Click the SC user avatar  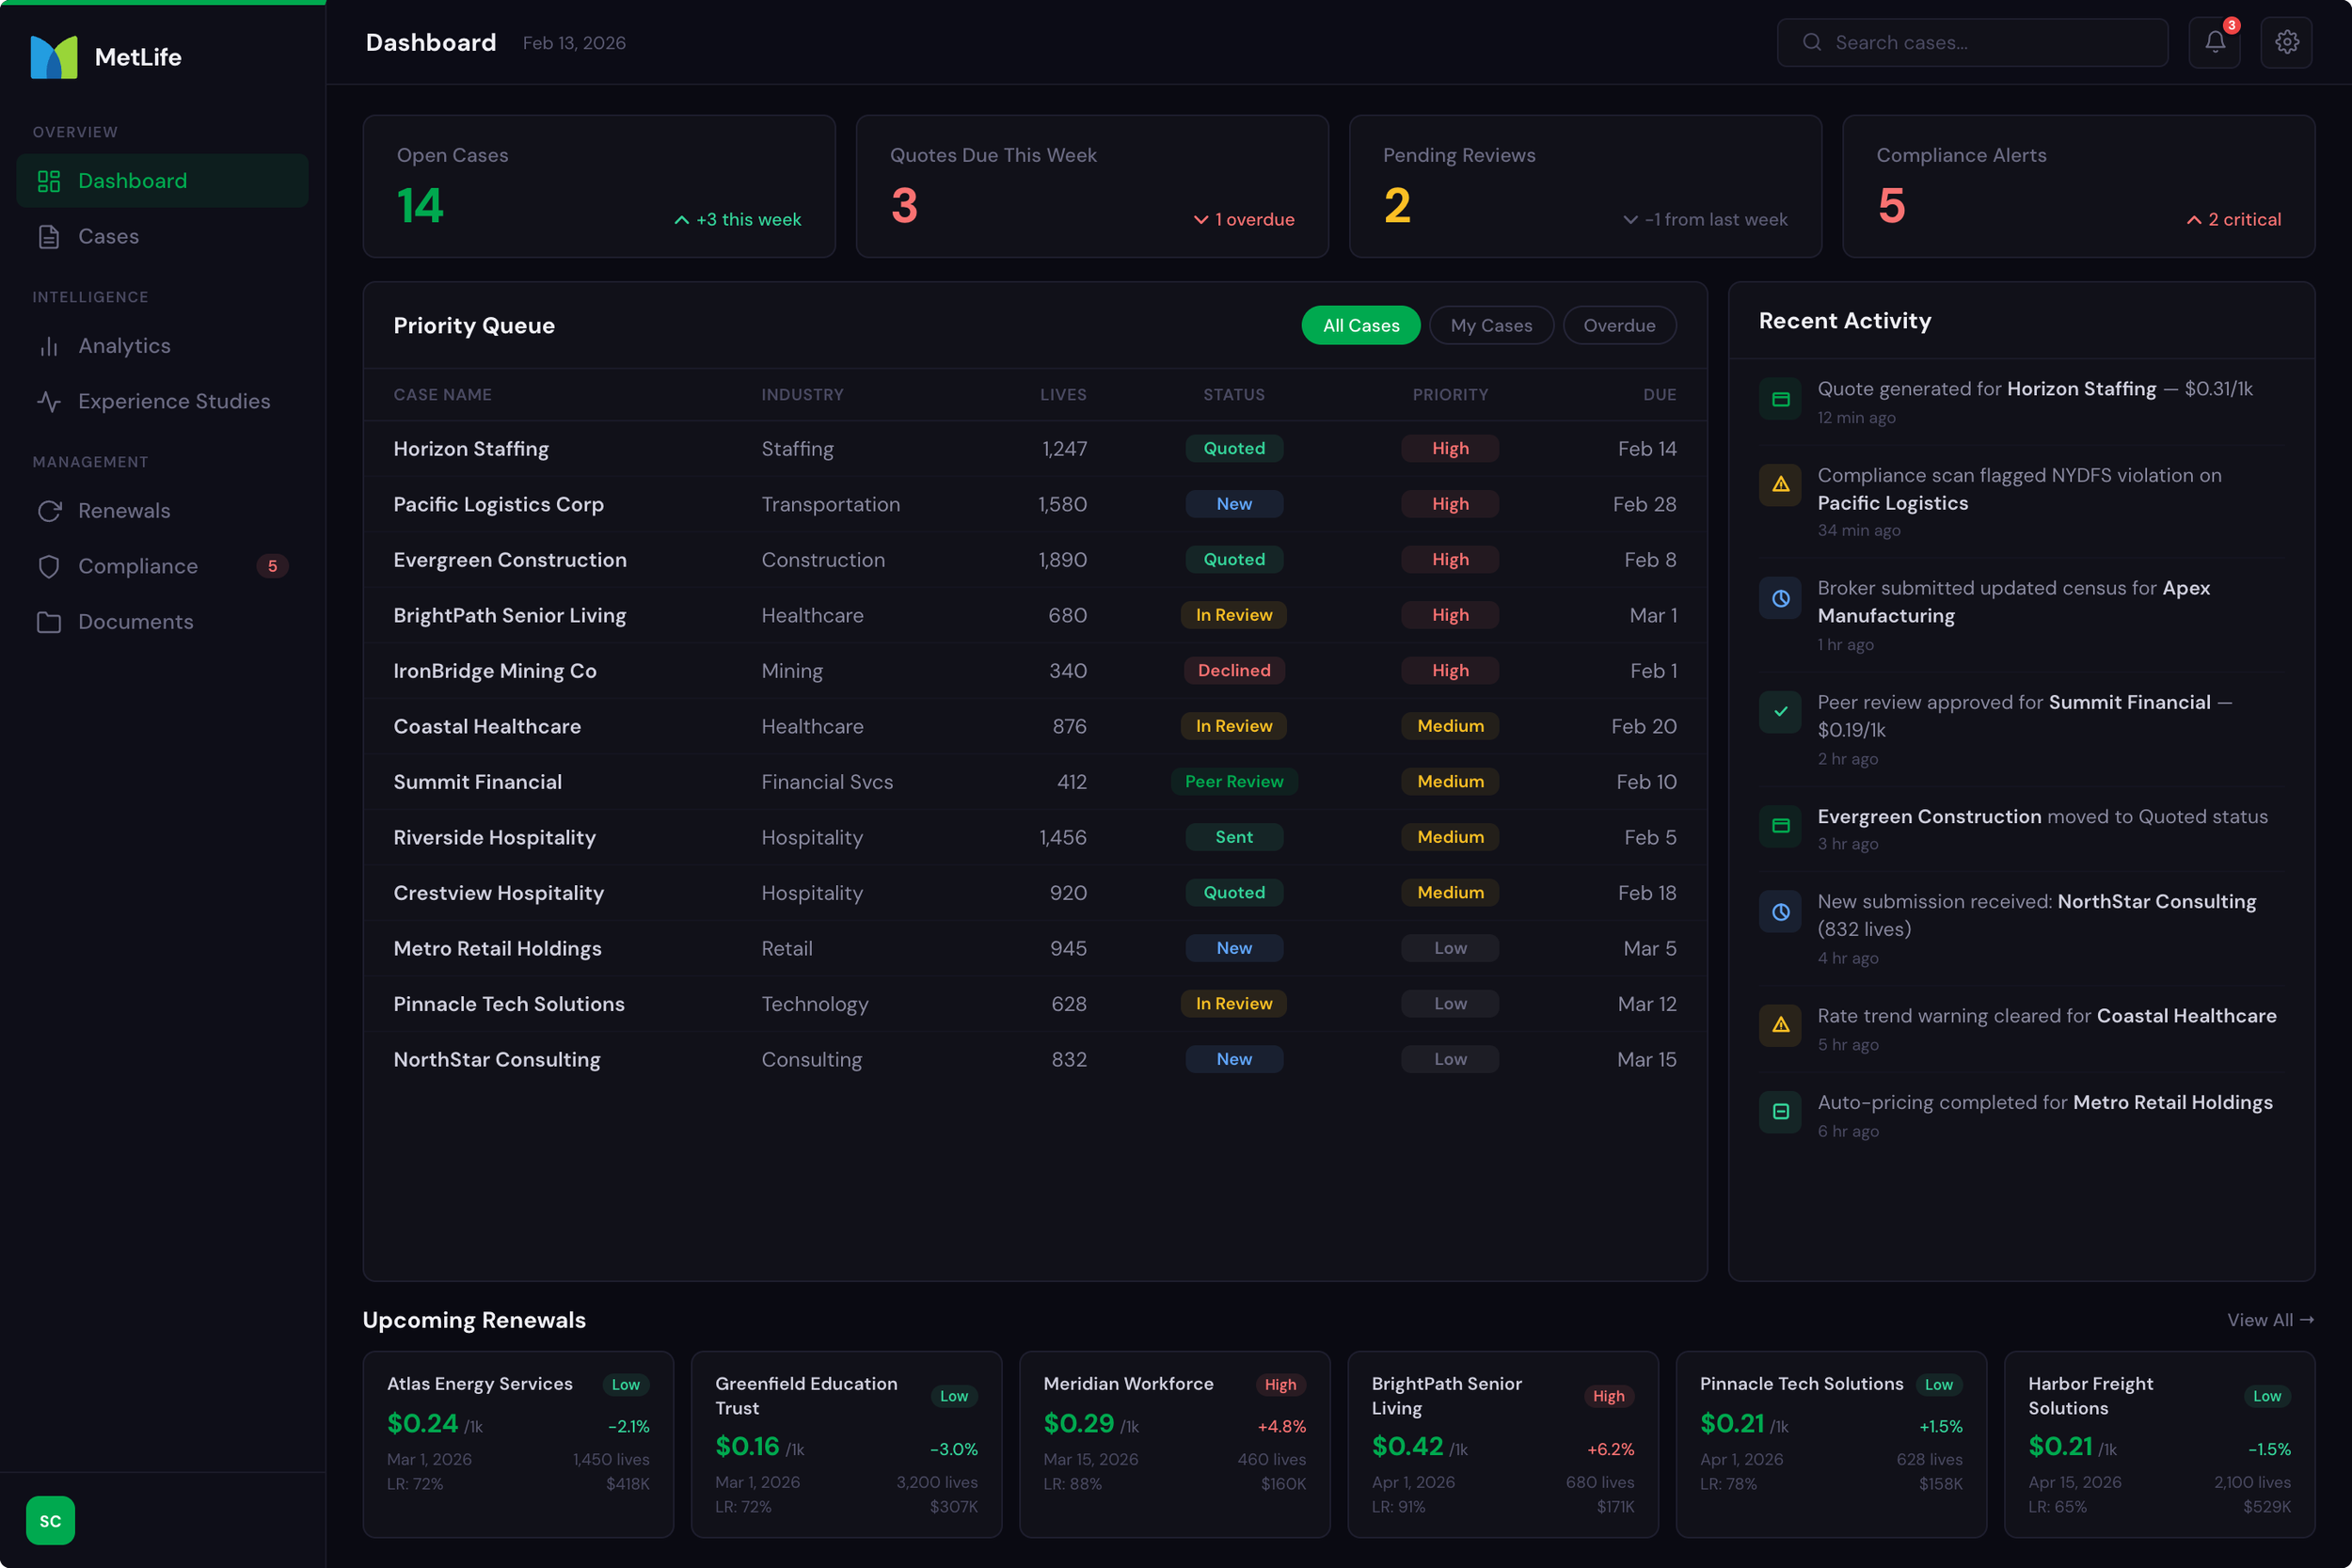(x=50, y=1520)
